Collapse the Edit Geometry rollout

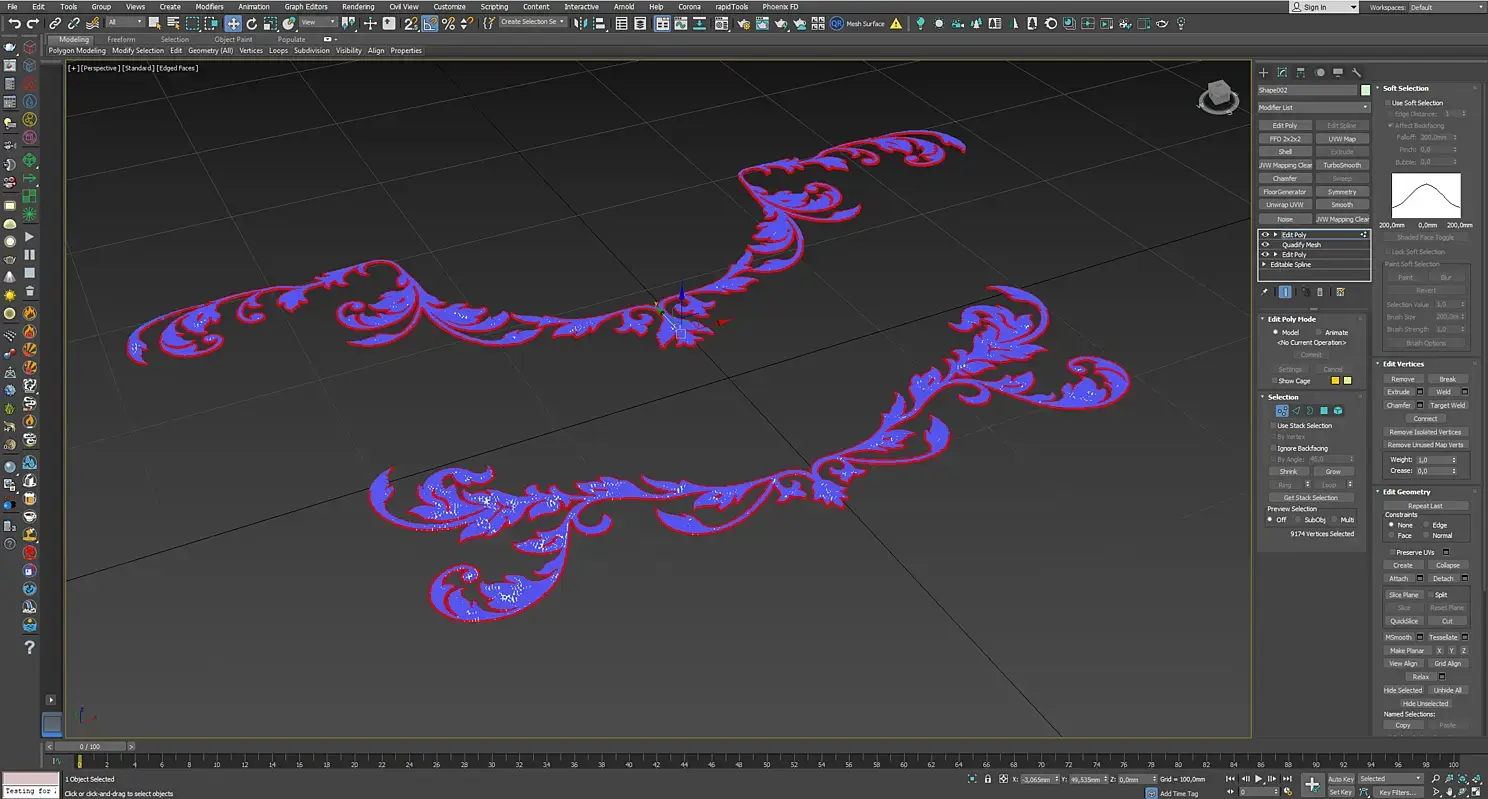(x=1407, y=492)
